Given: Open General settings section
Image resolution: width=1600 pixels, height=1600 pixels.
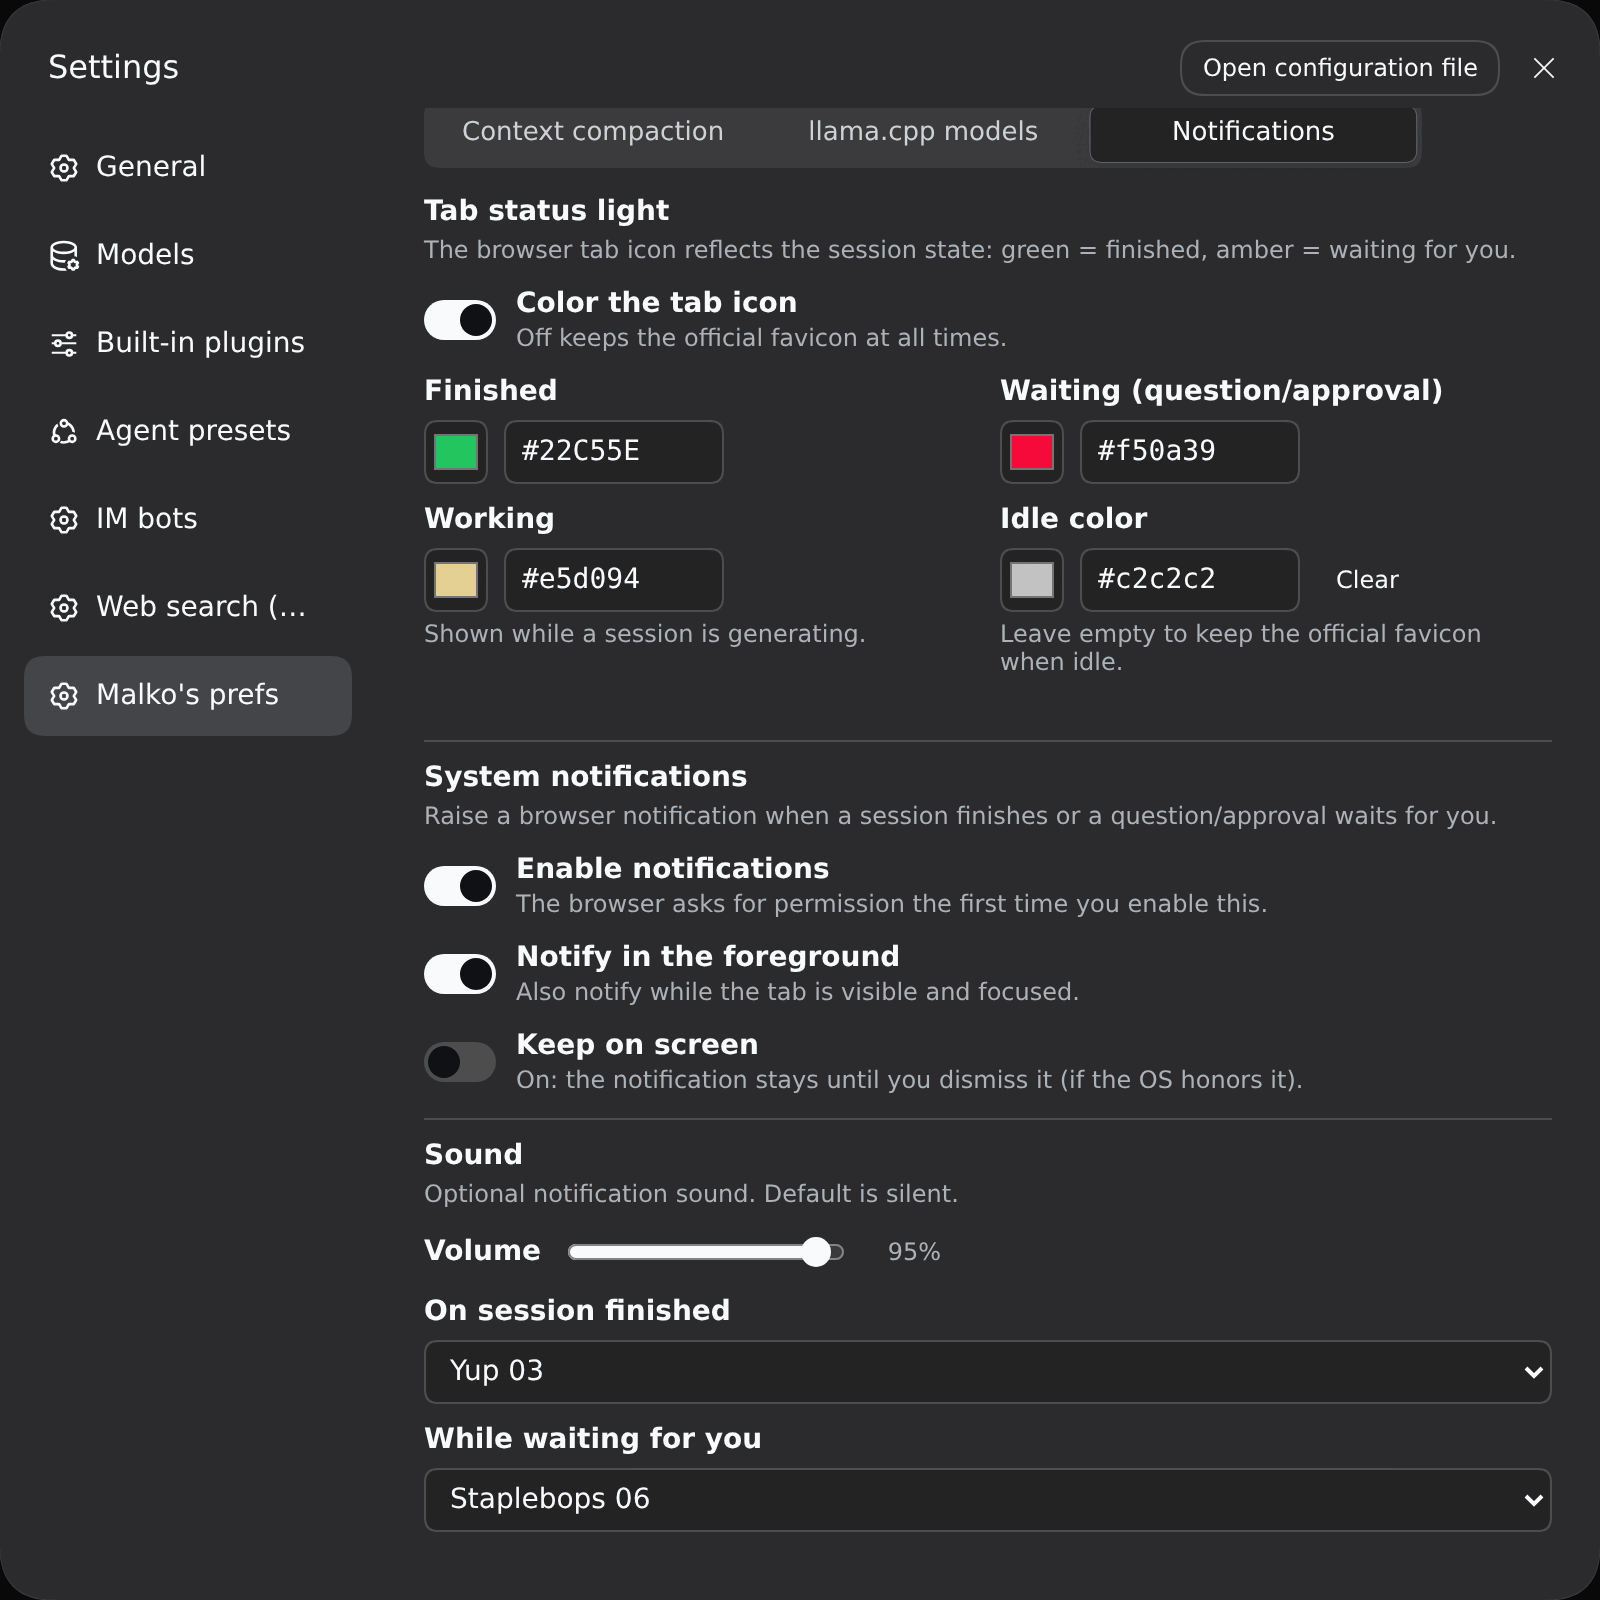Looking at the screenshot, I should (x=188, y=167).
